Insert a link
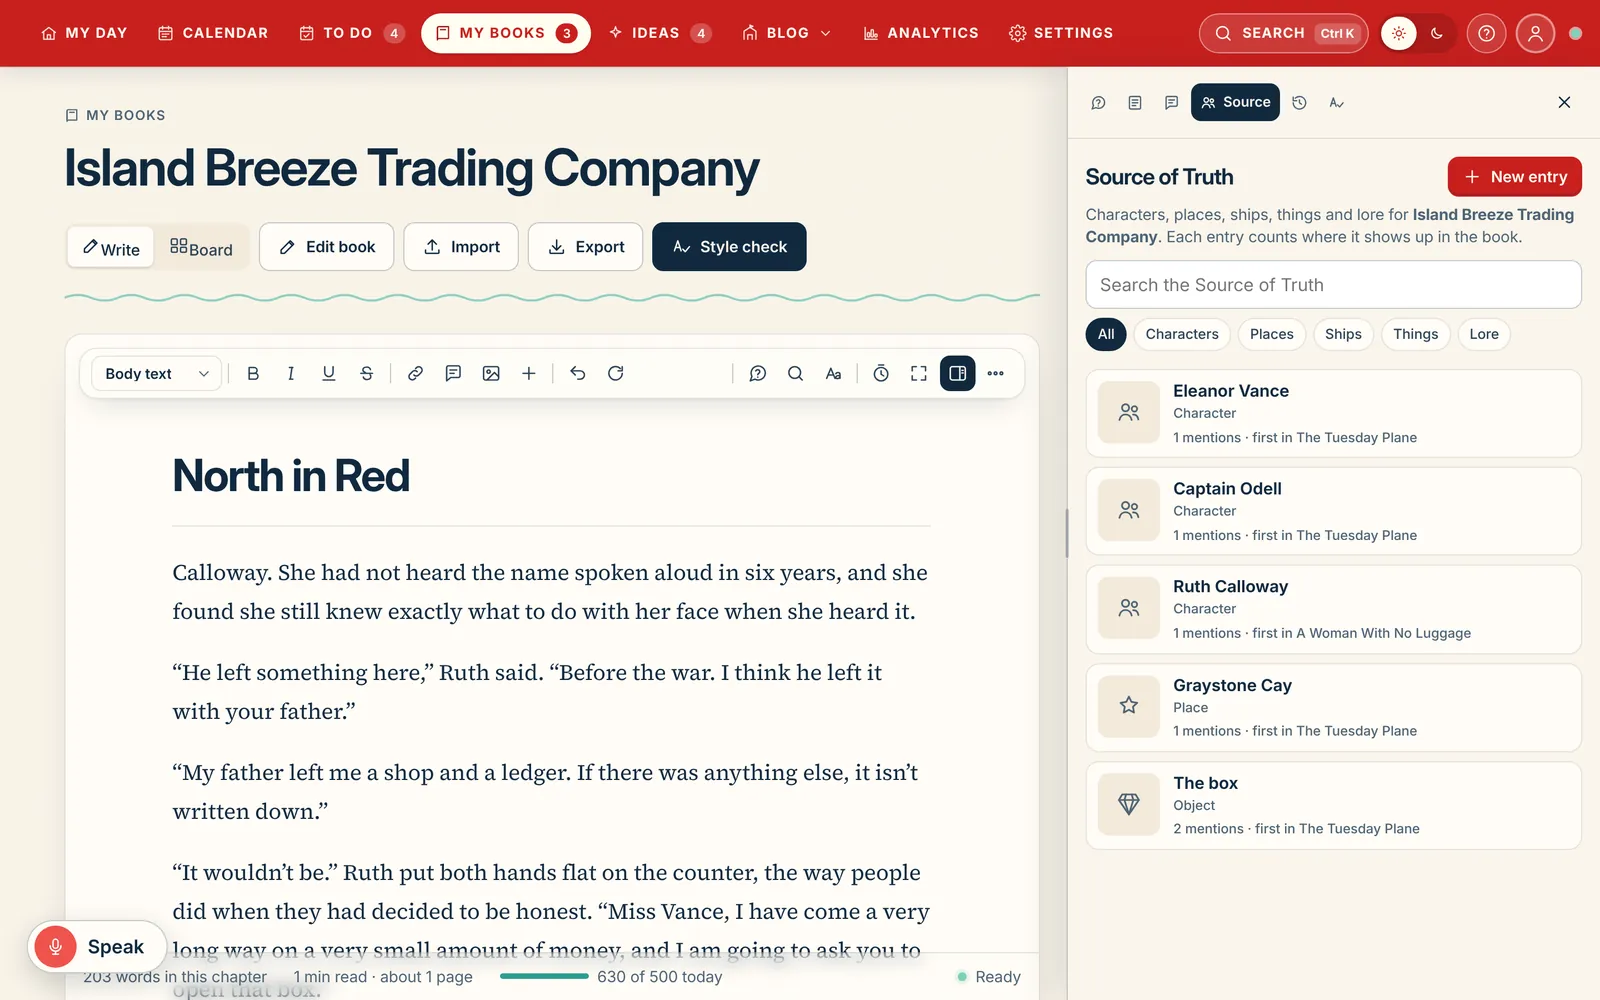The height and width of the screenshot is (1000, 1600). coord(415,373)
